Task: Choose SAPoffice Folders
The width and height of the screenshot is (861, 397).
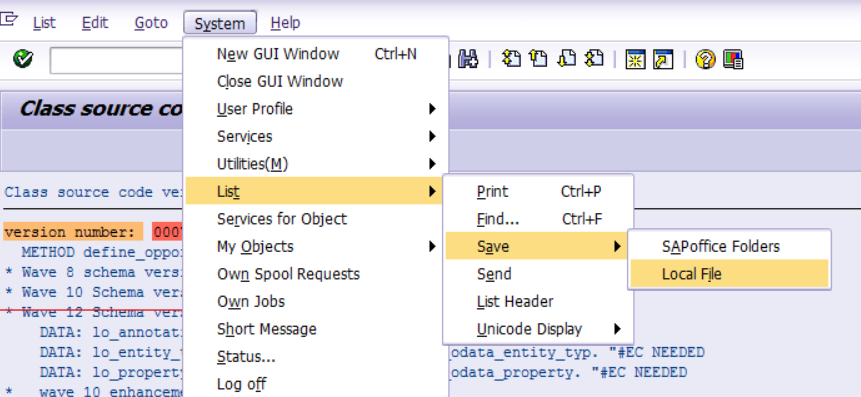Action: click(x=729, y=246)
